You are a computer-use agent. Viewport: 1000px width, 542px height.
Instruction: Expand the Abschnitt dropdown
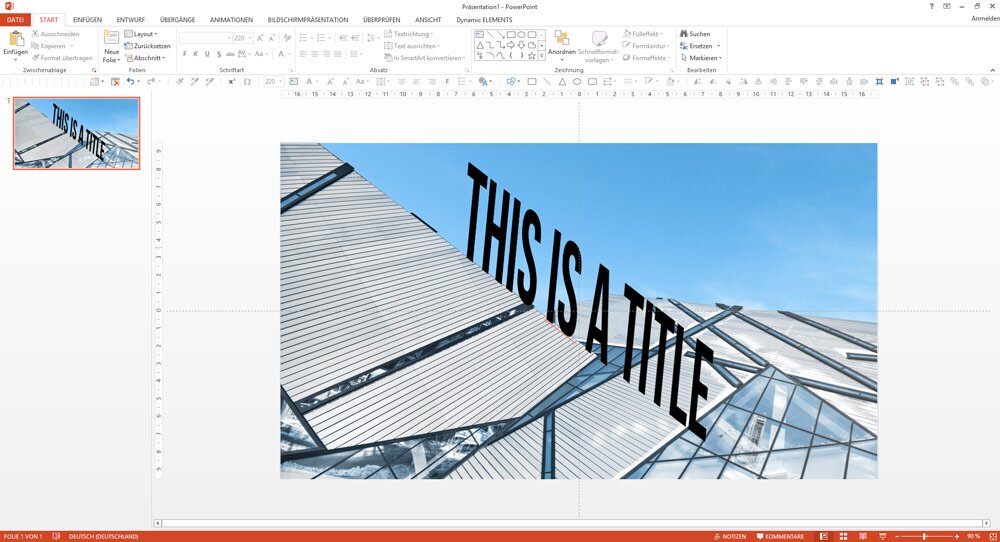147,58
